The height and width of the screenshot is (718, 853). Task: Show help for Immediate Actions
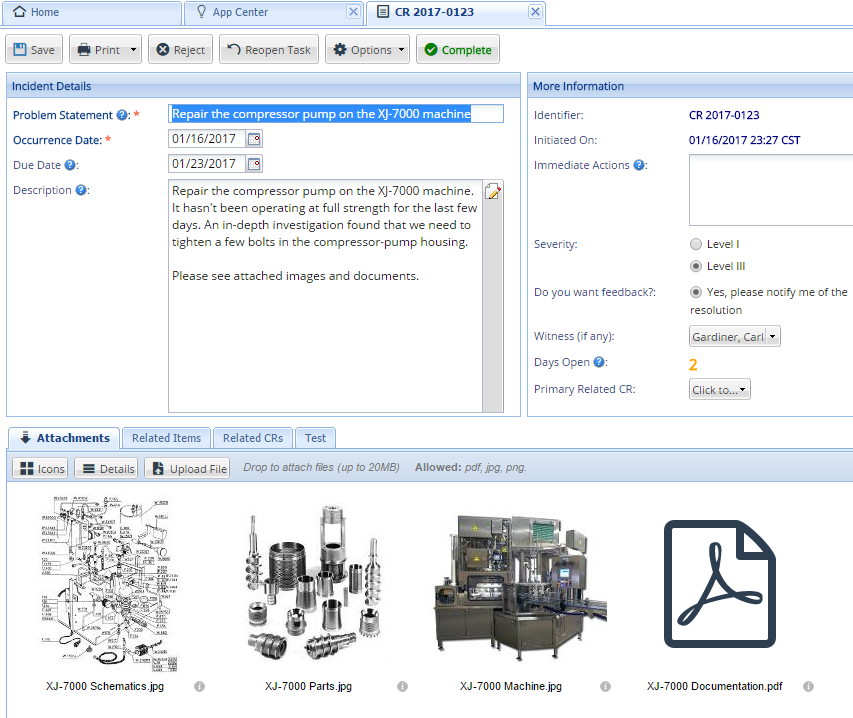639,165
